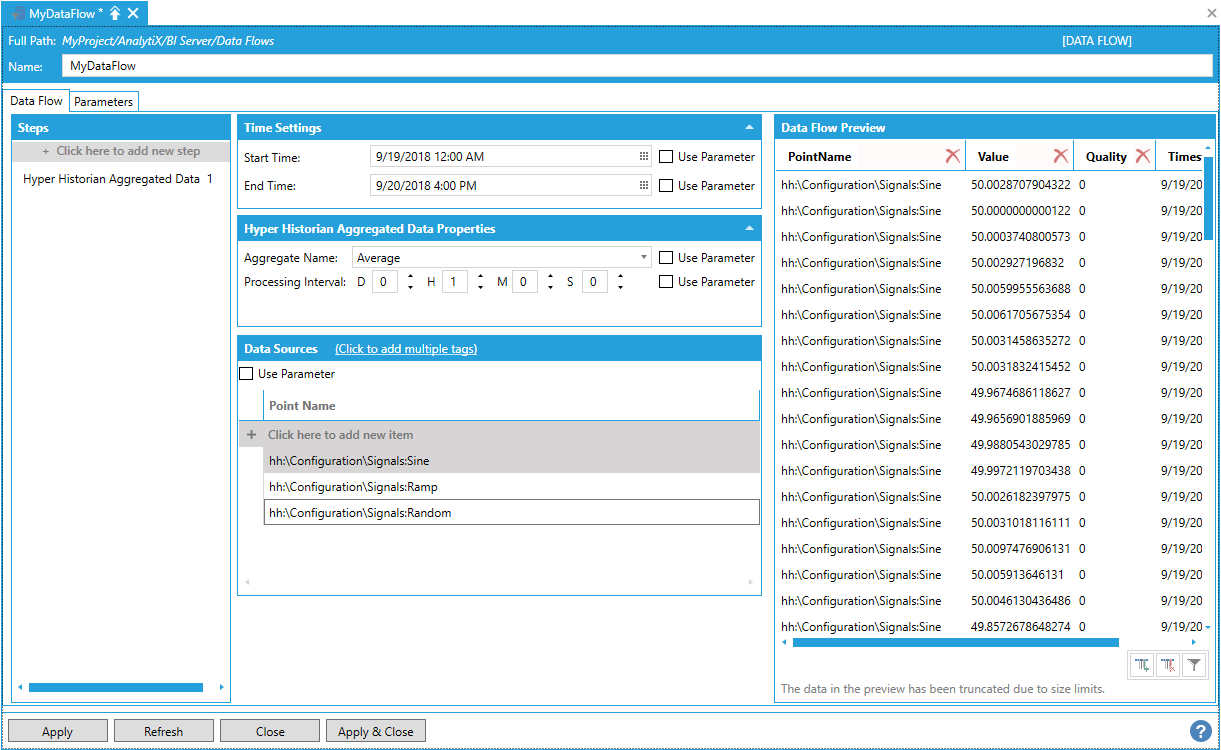The height and width of the screenshot is (750, 1221).
Task: Enable Use Parameter for End Time
Action: [666, 186]
